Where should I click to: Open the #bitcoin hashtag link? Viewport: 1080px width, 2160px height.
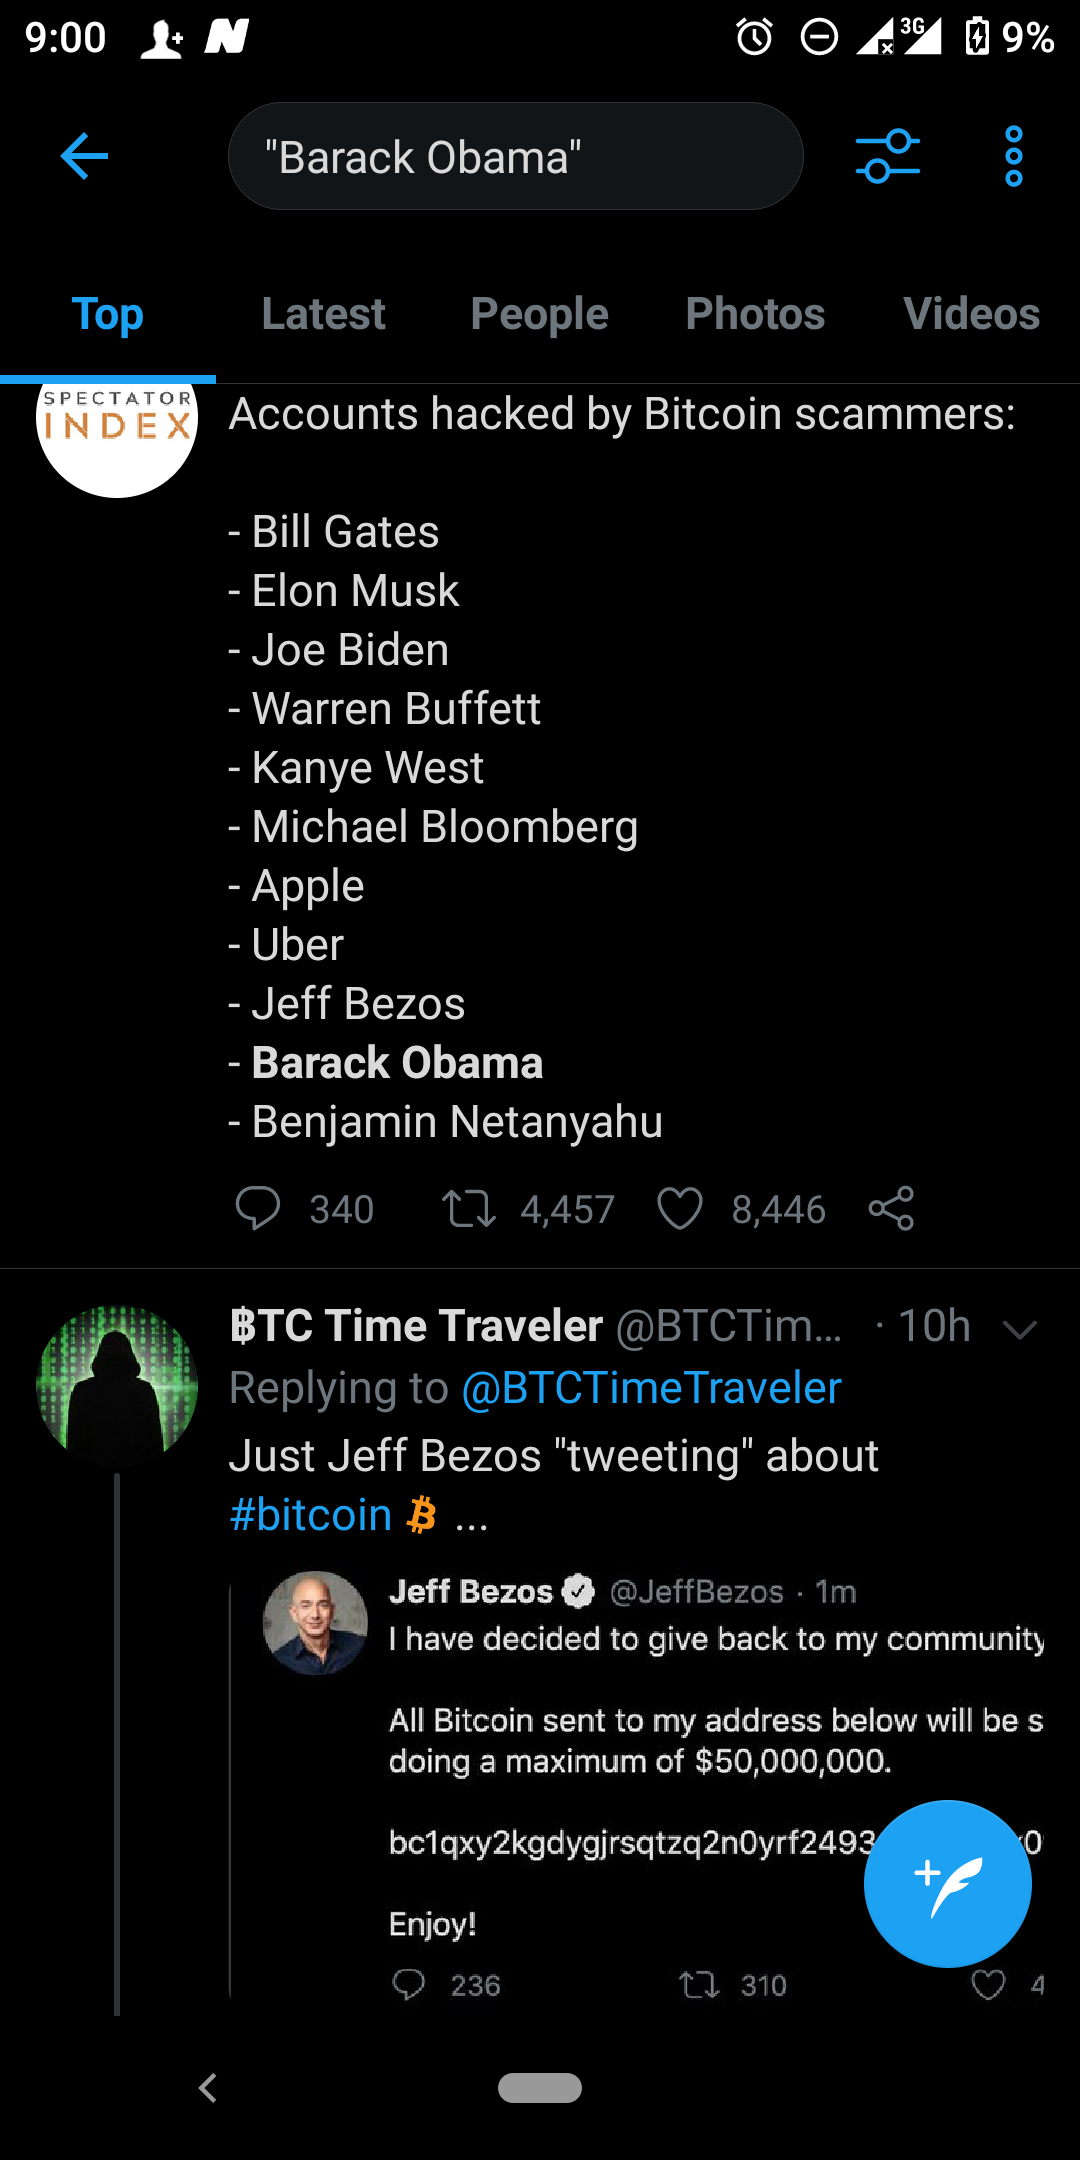(x=310, y=1515)
